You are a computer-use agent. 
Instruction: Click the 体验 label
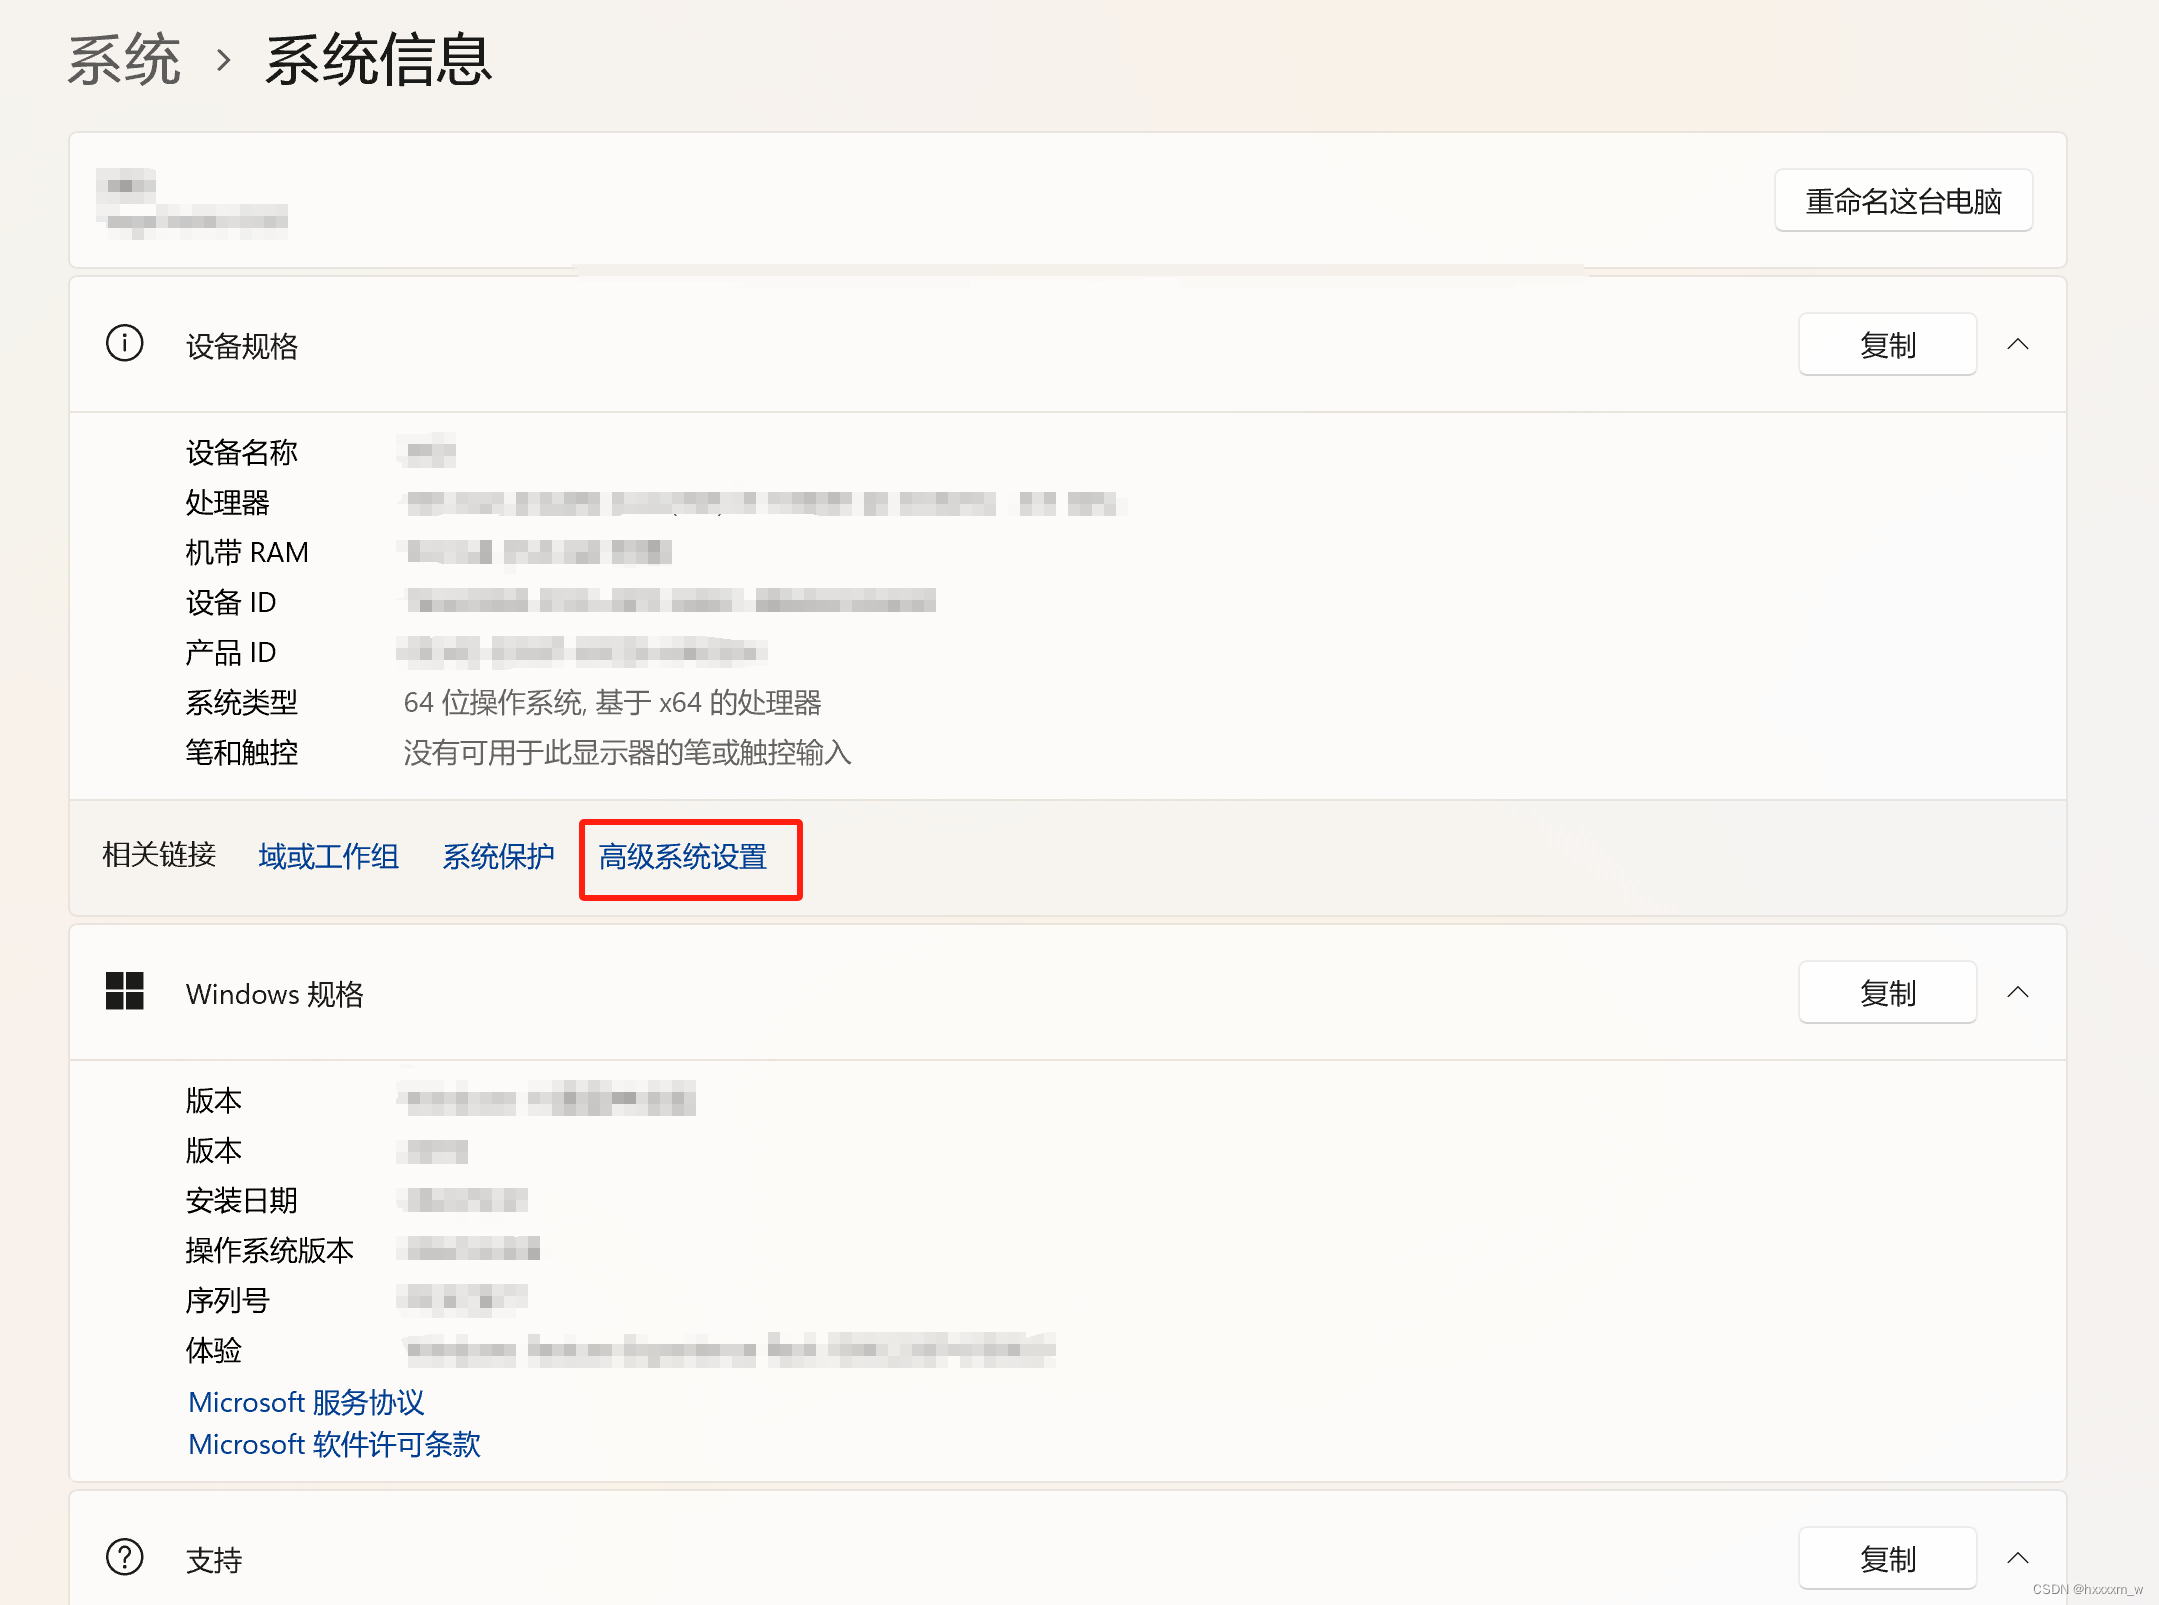[x=214, y=1351]
